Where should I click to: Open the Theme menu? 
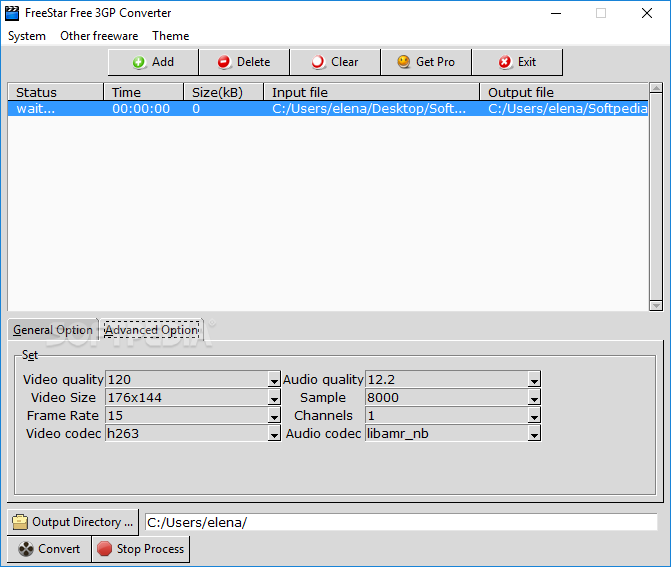click(x=170, y=36)
